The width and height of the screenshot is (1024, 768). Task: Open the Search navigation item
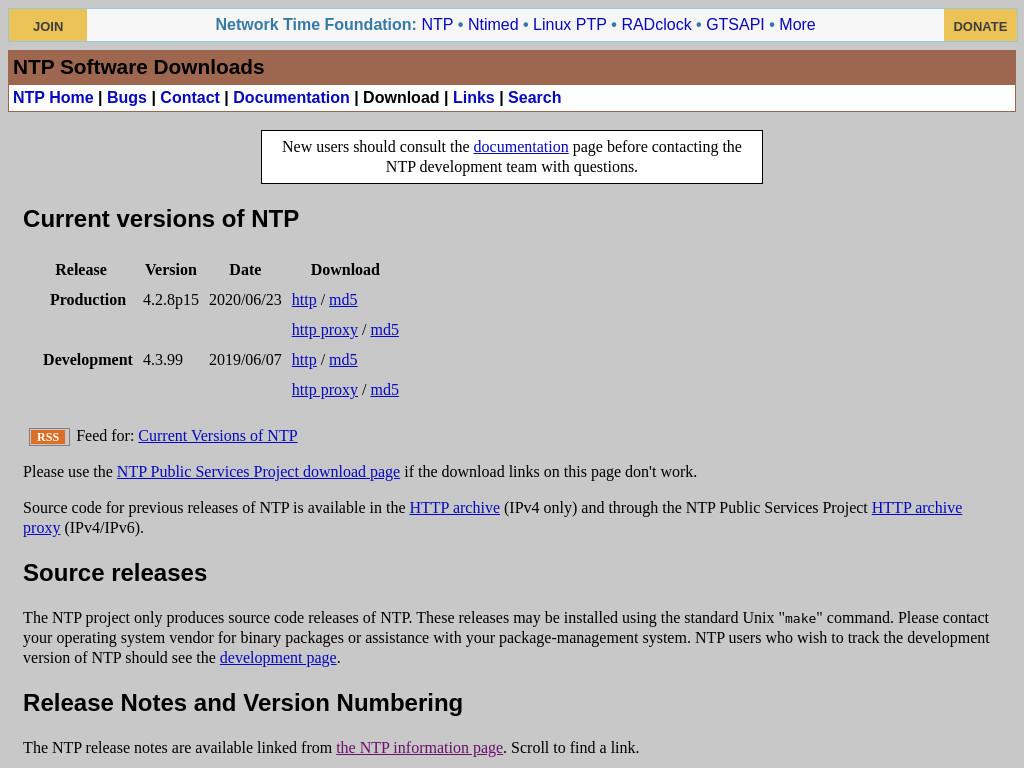tap(534, 97)
